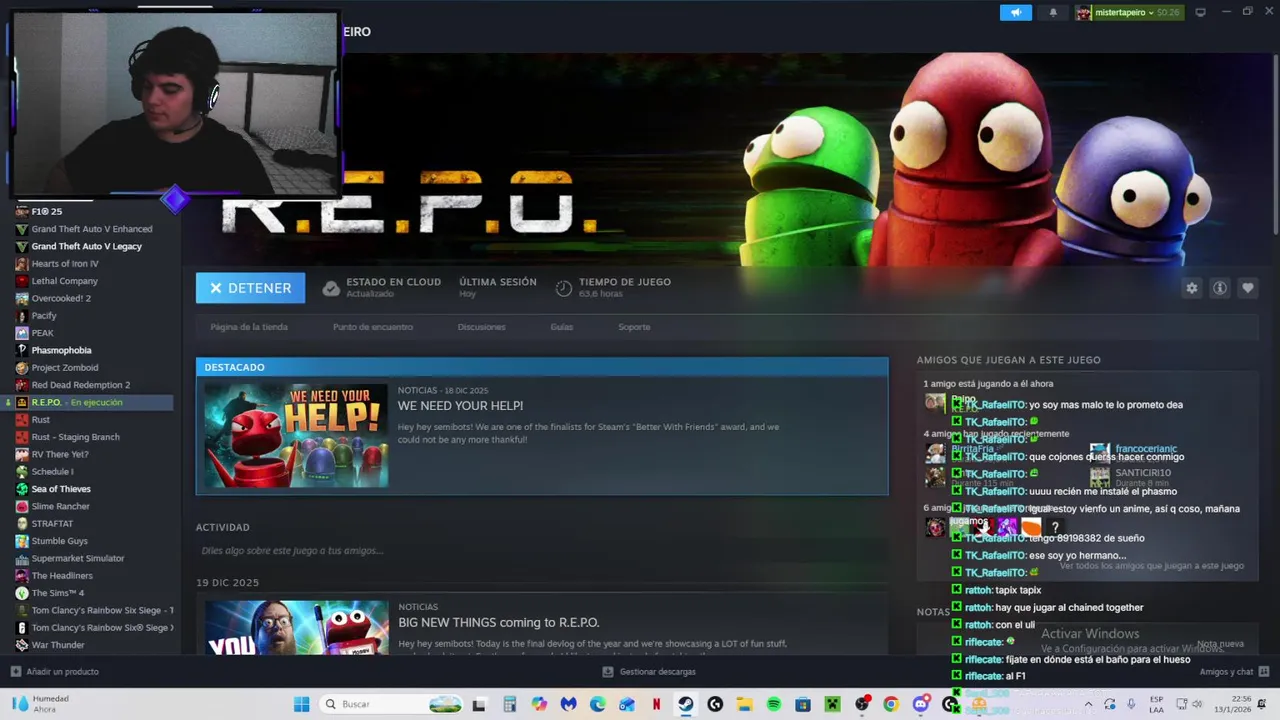Select the running R.E.P.O. entry

pyautogui.click(x=87, y=402)
